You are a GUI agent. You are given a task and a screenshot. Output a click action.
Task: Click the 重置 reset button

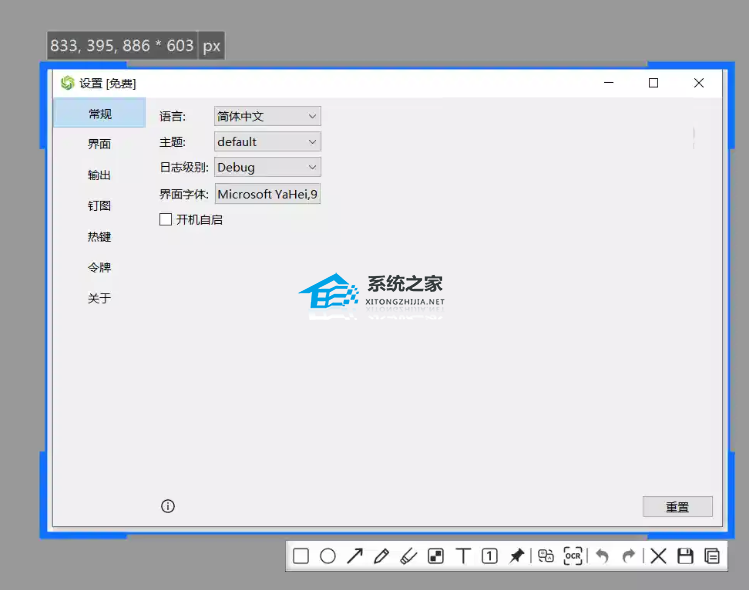tap(677, 507)
